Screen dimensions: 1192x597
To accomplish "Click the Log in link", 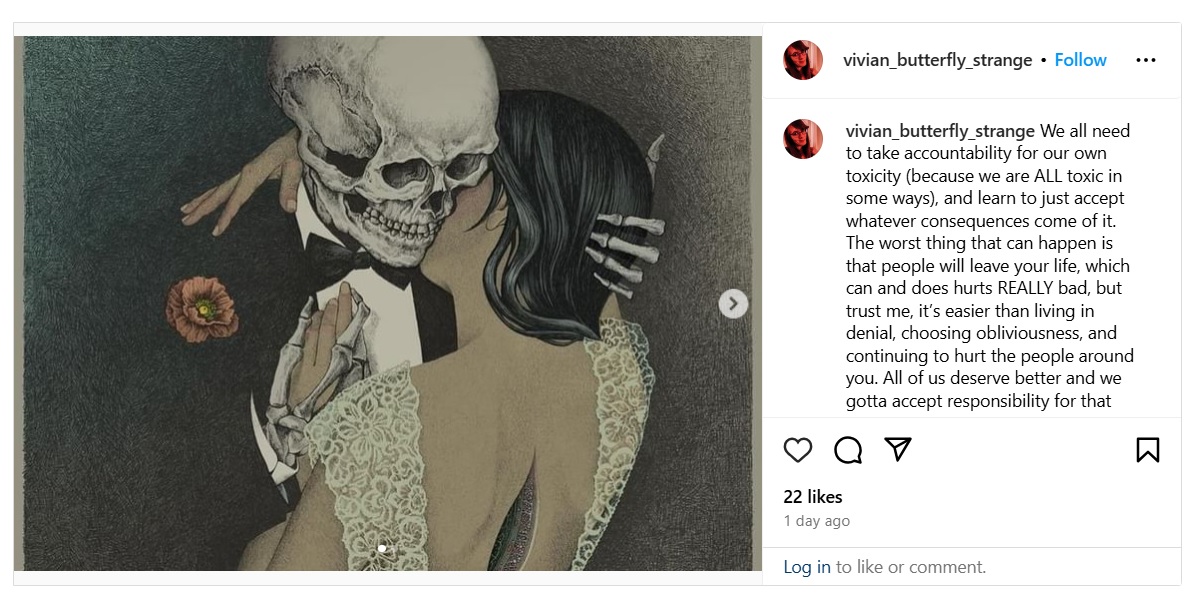I will (x=806, y=567).
